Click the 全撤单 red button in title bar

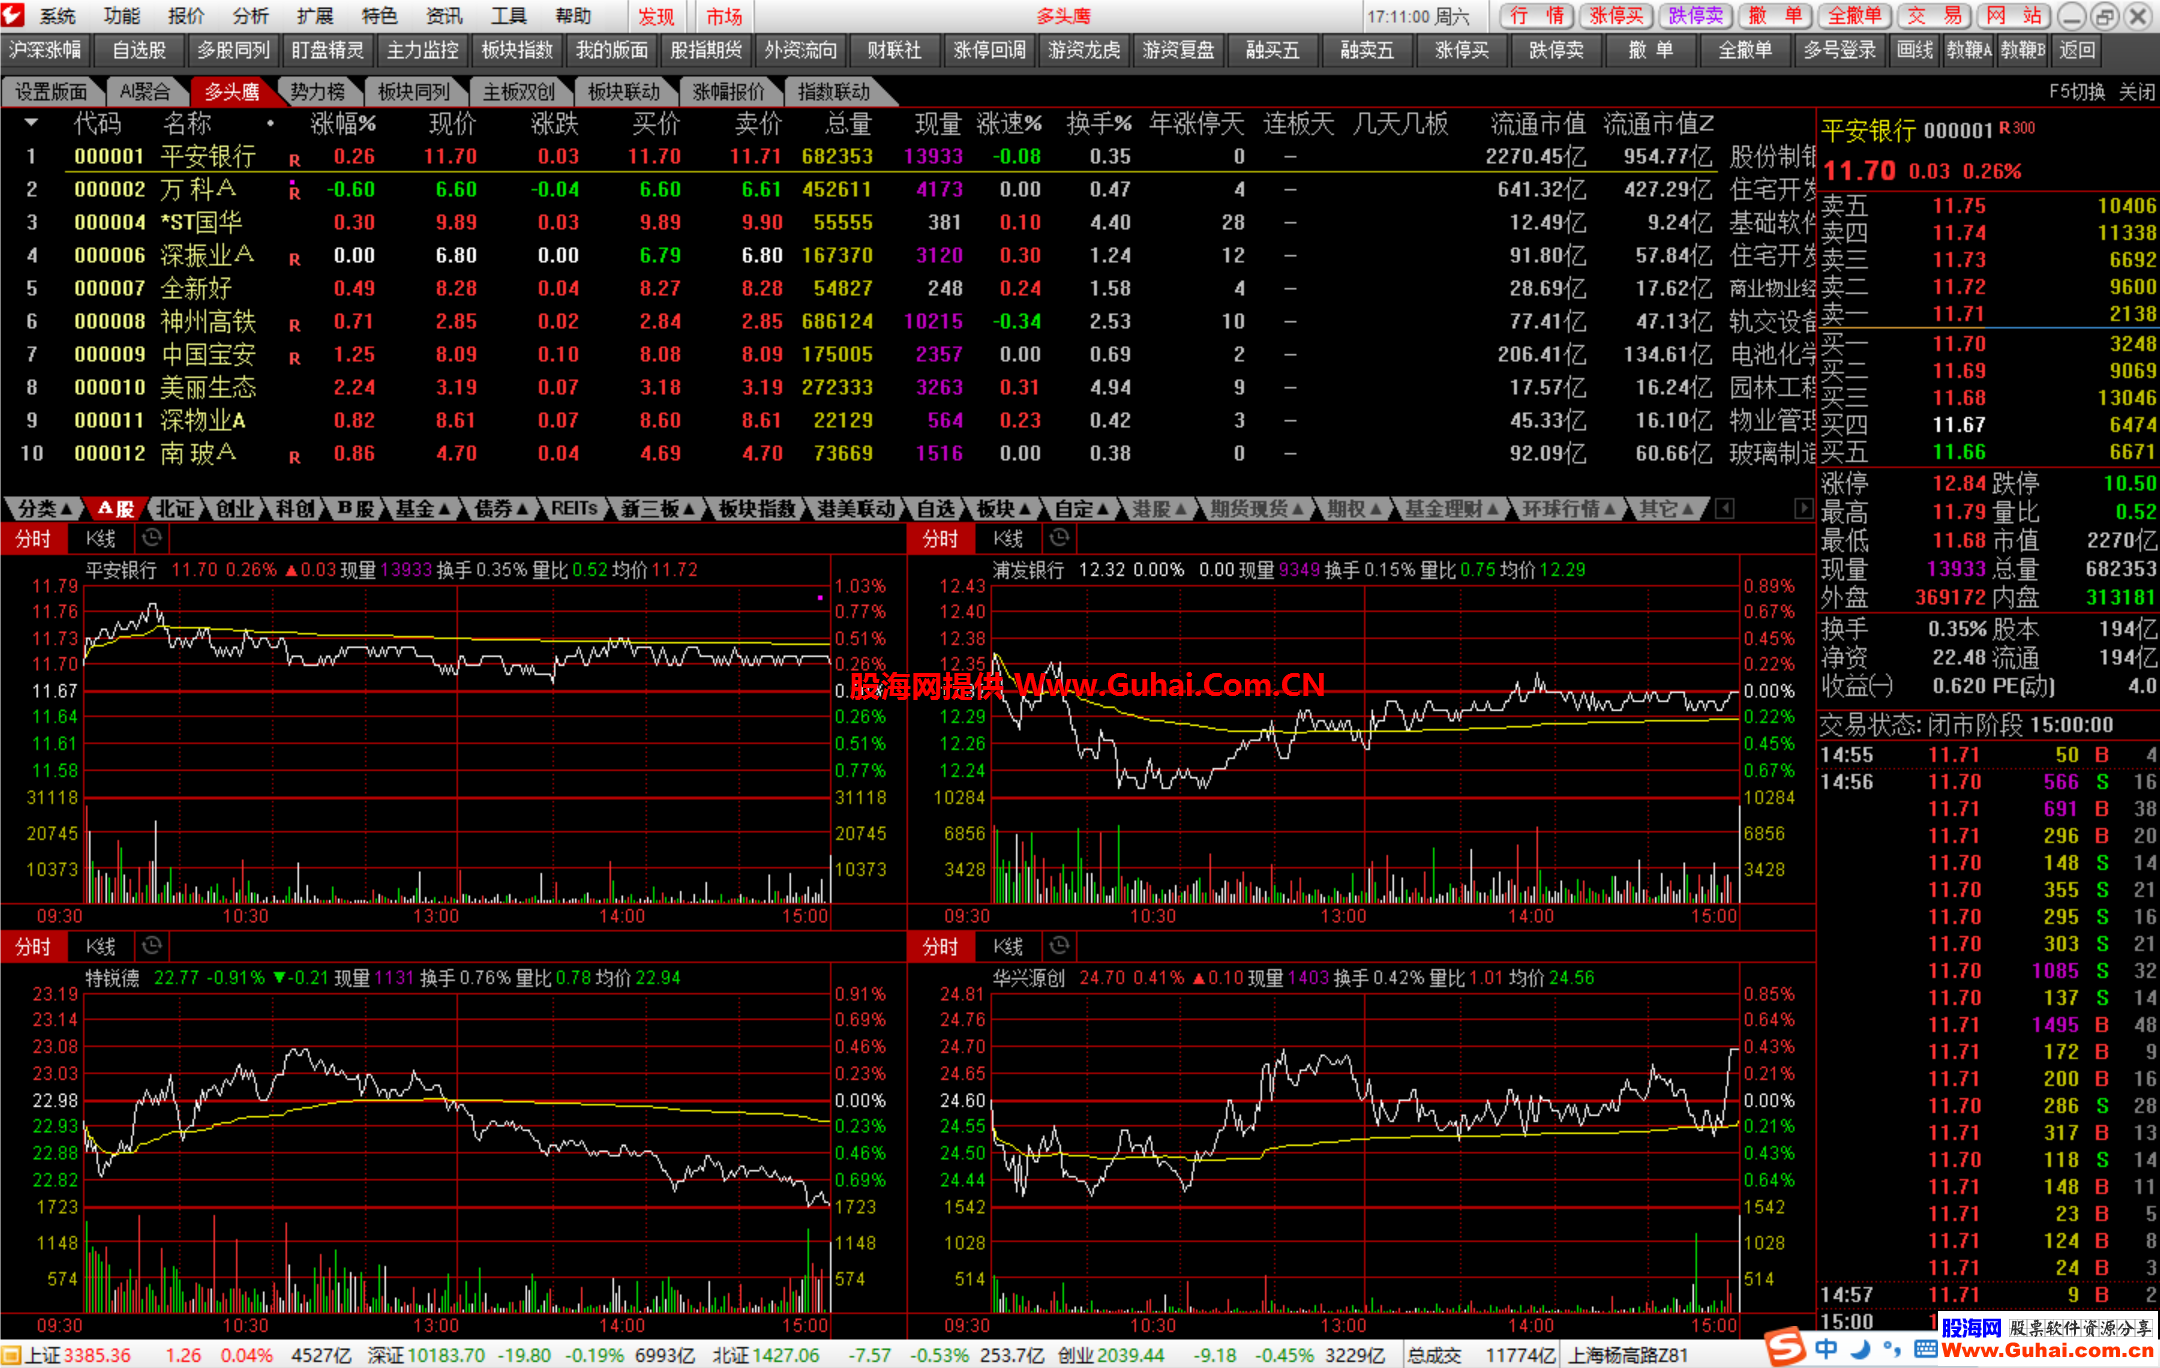coord(1854,16)
